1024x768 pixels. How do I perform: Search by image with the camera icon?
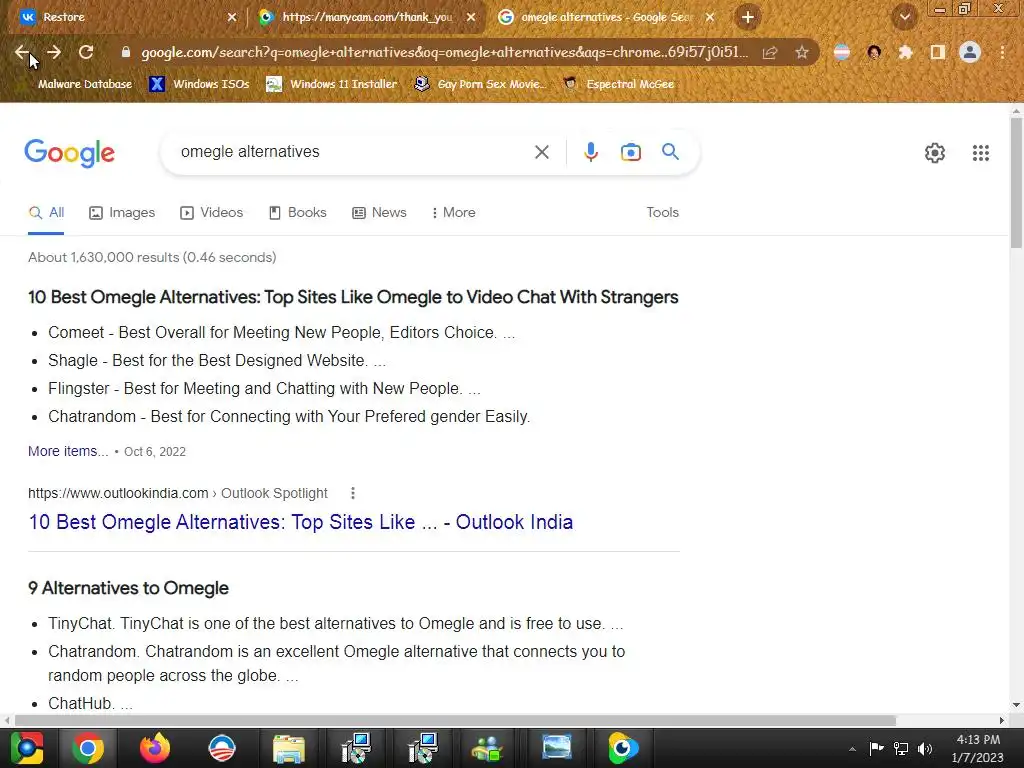(x=631, y=152)
